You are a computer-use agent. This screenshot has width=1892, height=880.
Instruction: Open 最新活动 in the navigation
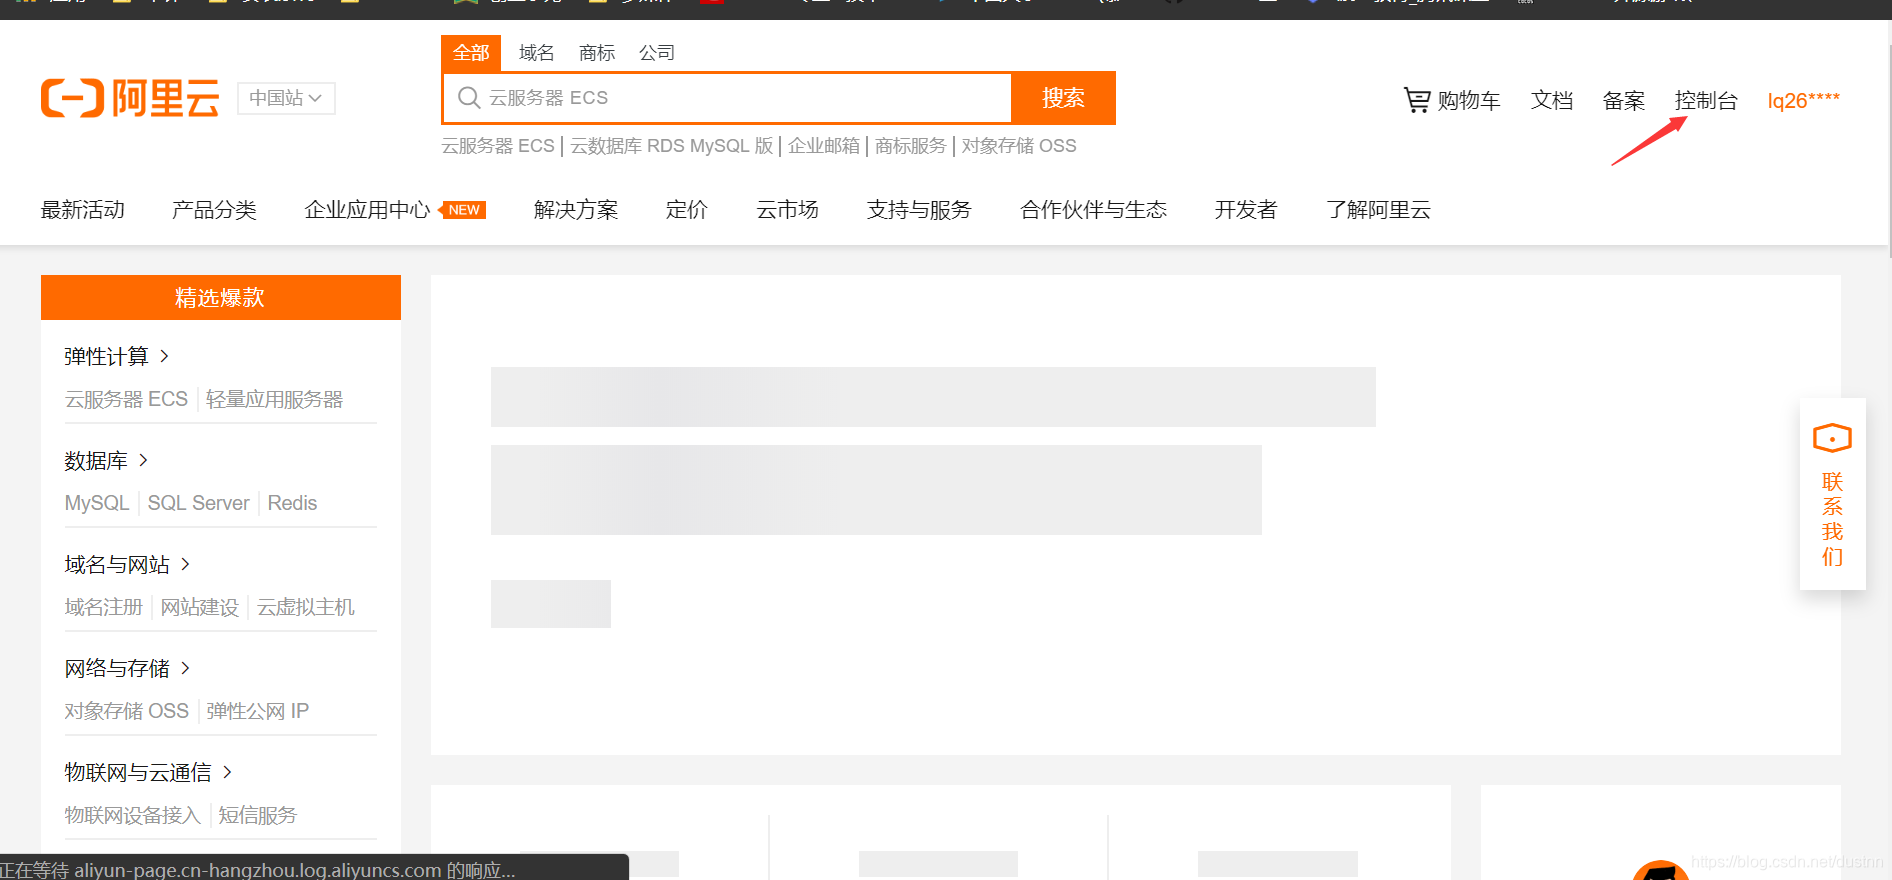(x=83, y=210)
